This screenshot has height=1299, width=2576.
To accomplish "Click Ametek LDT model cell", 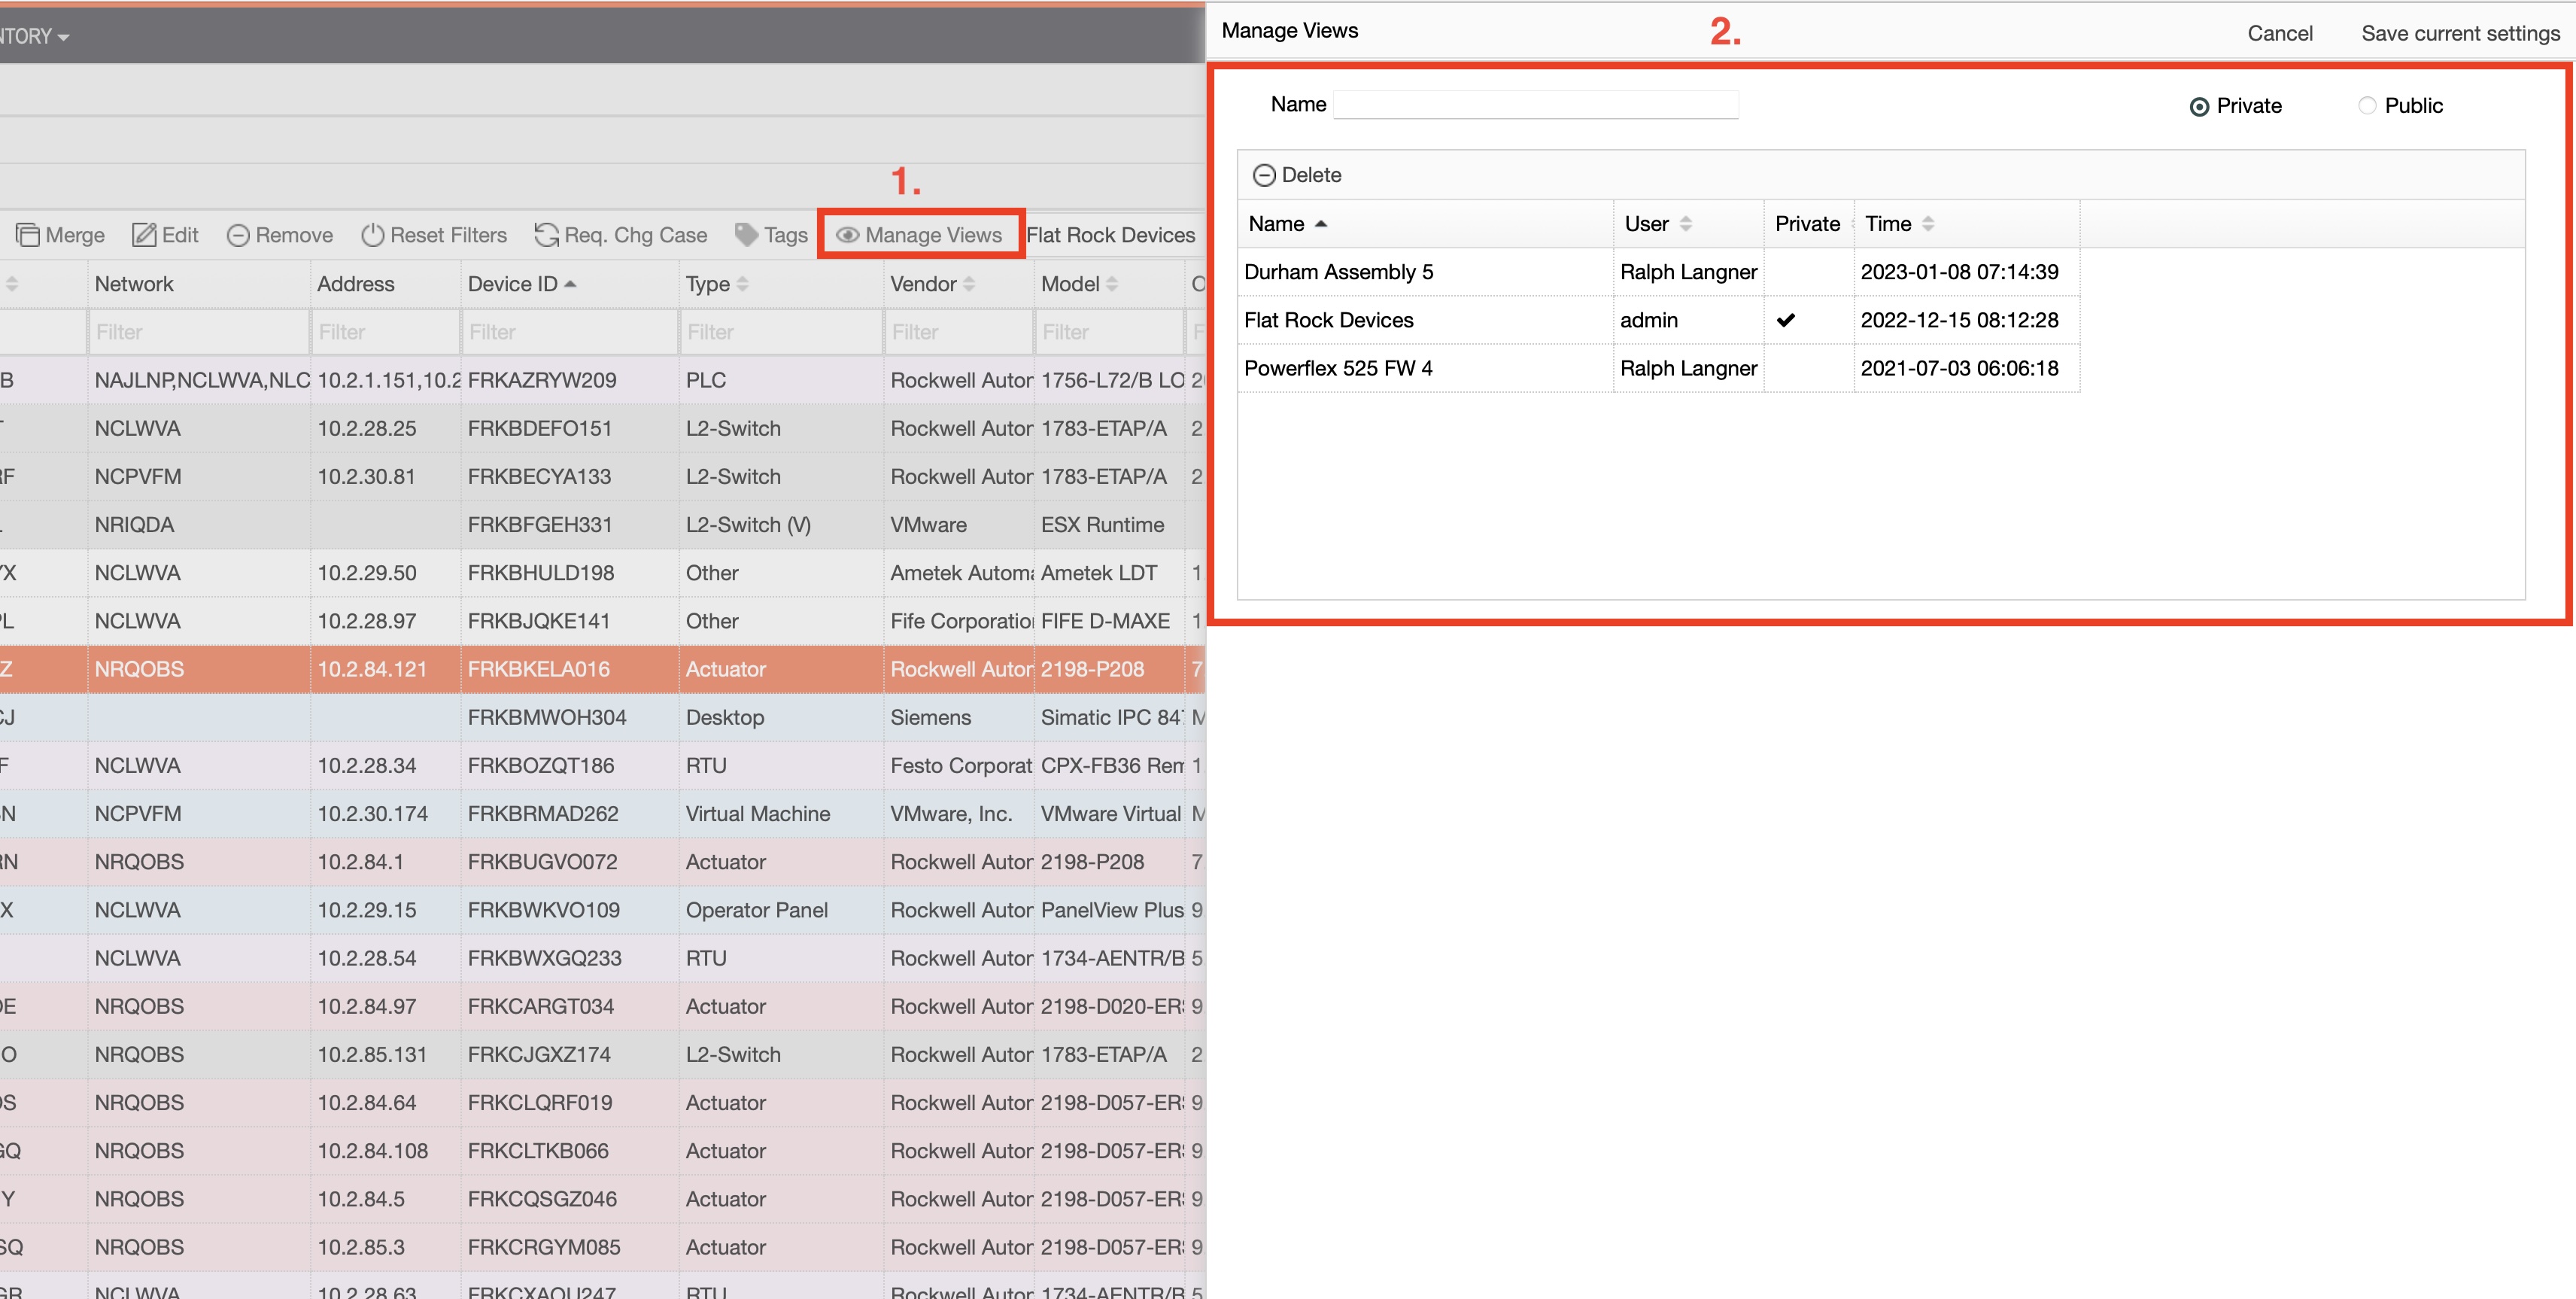I will pos(1098,573).
